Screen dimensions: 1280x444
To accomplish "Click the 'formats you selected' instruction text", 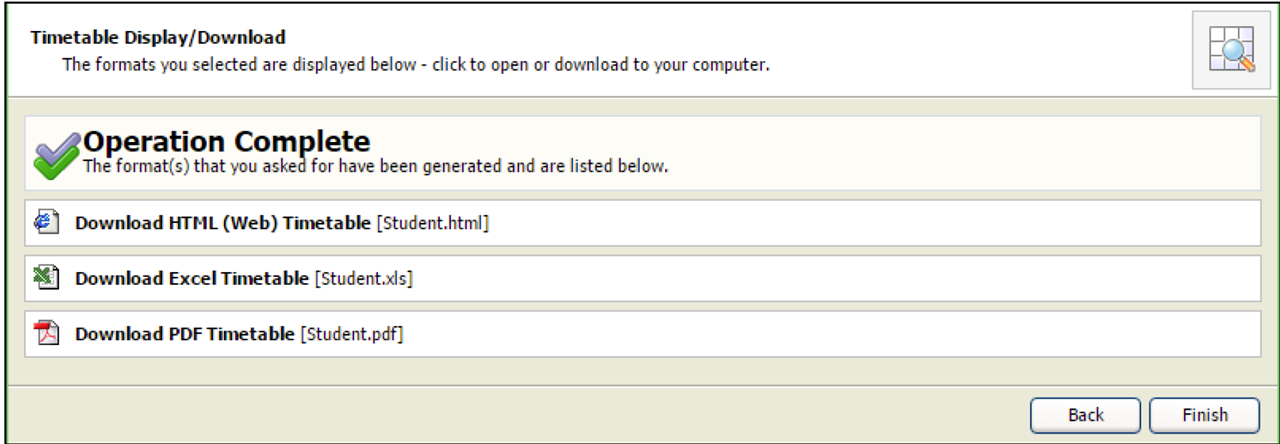I will click(416, 65).
